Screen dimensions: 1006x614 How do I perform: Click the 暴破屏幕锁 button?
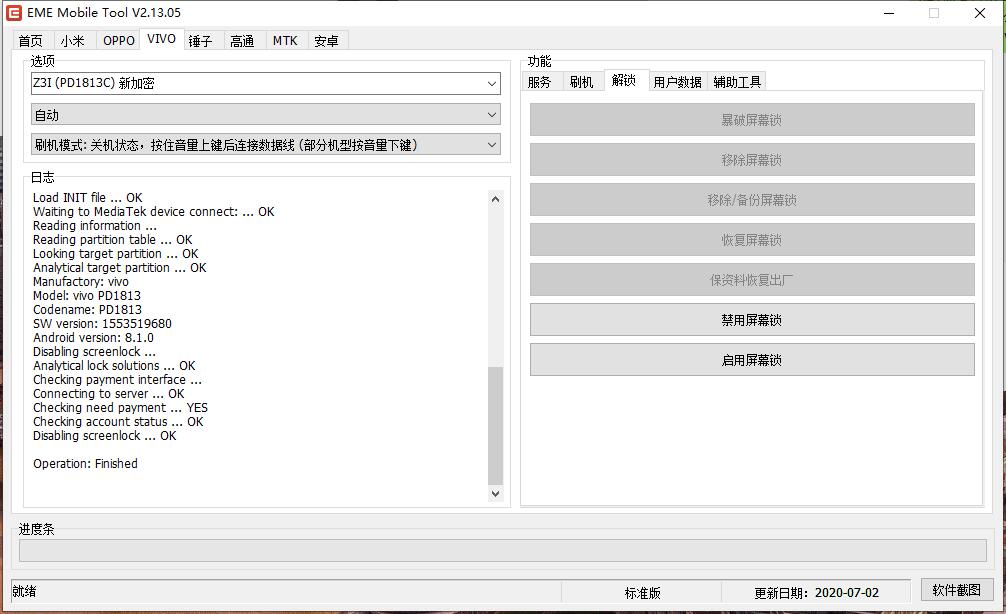pyautogui.click(x=752, y=120)
